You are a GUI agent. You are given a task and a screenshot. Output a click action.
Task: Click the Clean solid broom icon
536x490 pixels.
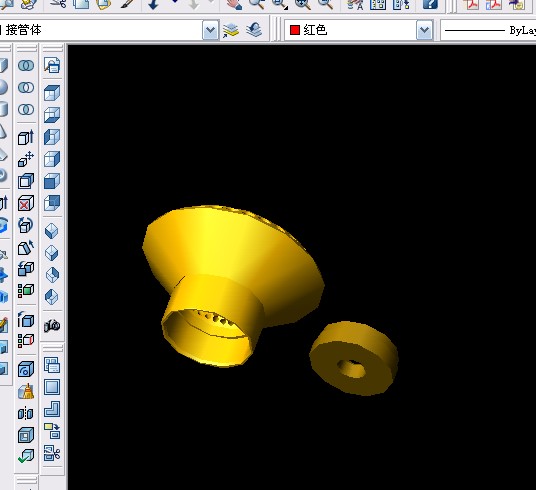pos(26,391)
